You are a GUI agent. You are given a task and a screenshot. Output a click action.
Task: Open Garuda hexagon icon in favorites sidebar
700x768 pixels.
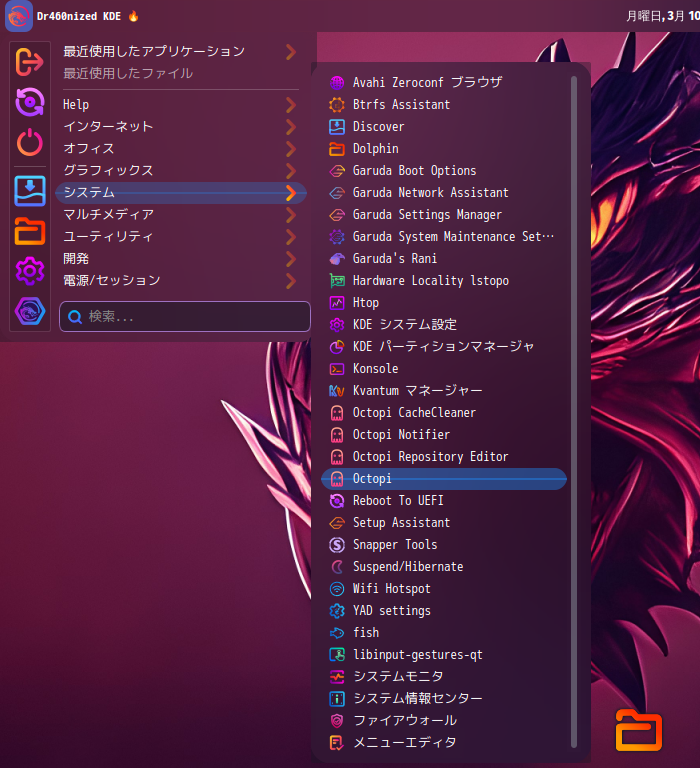30,311
